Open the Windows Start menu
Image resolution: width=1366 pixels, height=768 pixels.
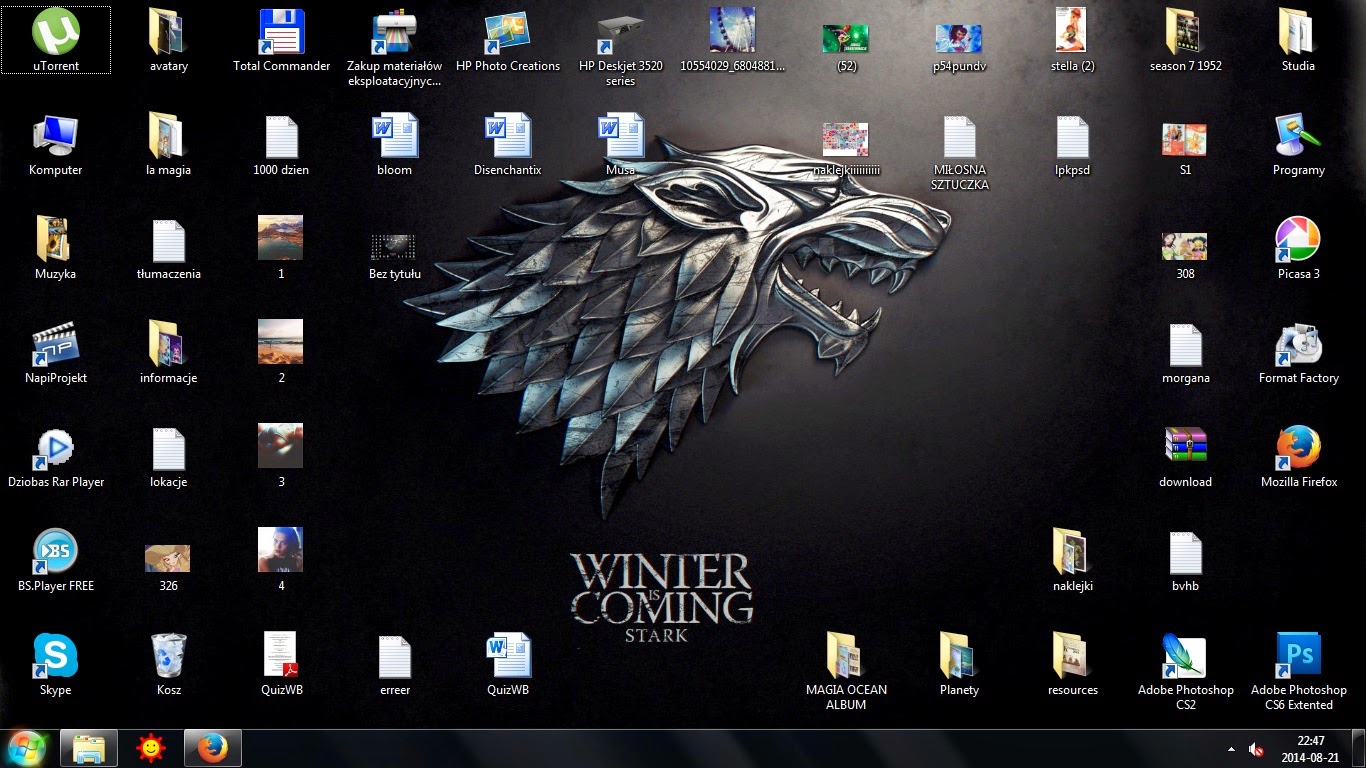pyautogui.click(x=27, y=748)
